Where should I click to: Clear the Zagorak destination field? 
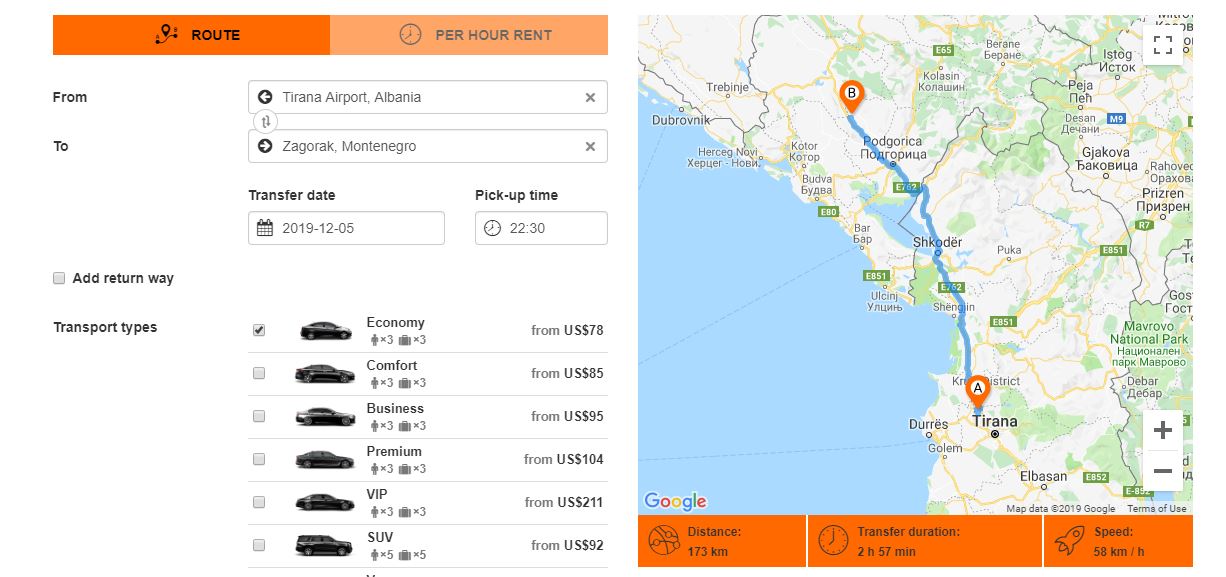(590, 146)
